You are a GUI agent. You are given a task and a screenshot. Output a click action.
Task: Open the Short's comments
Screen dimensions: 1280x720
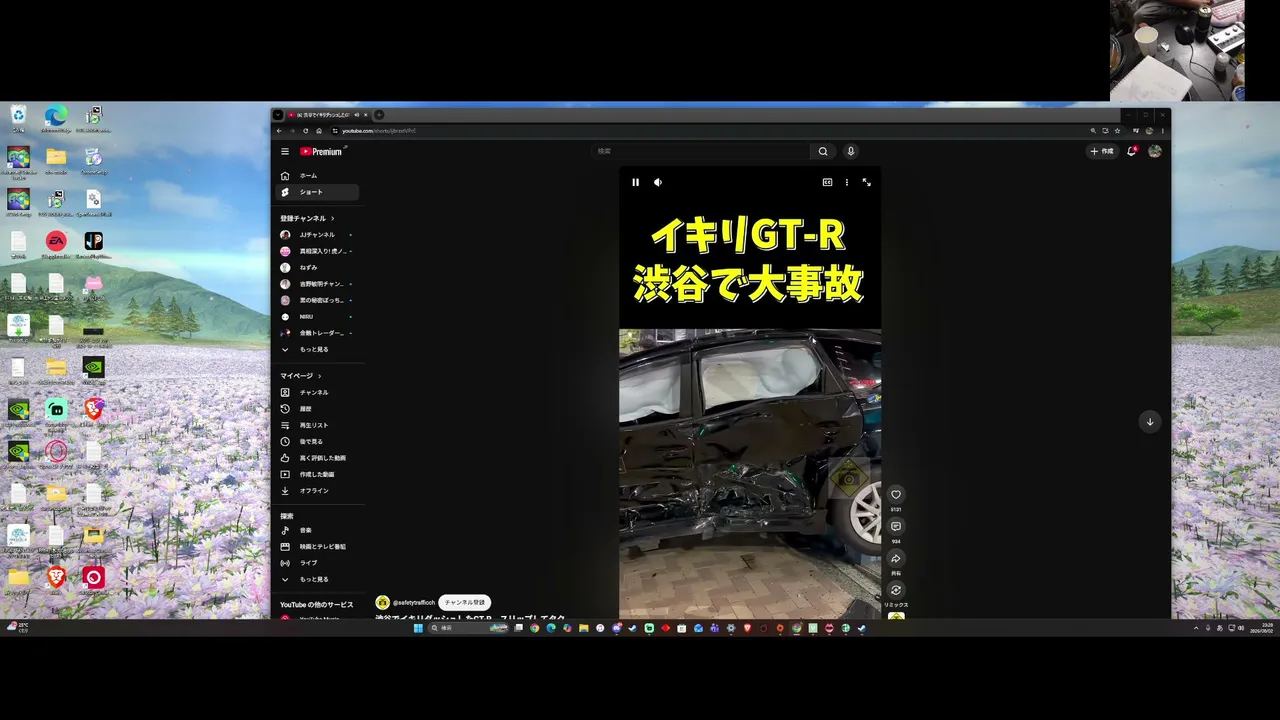pyautogui.click(x=896, y=526)
